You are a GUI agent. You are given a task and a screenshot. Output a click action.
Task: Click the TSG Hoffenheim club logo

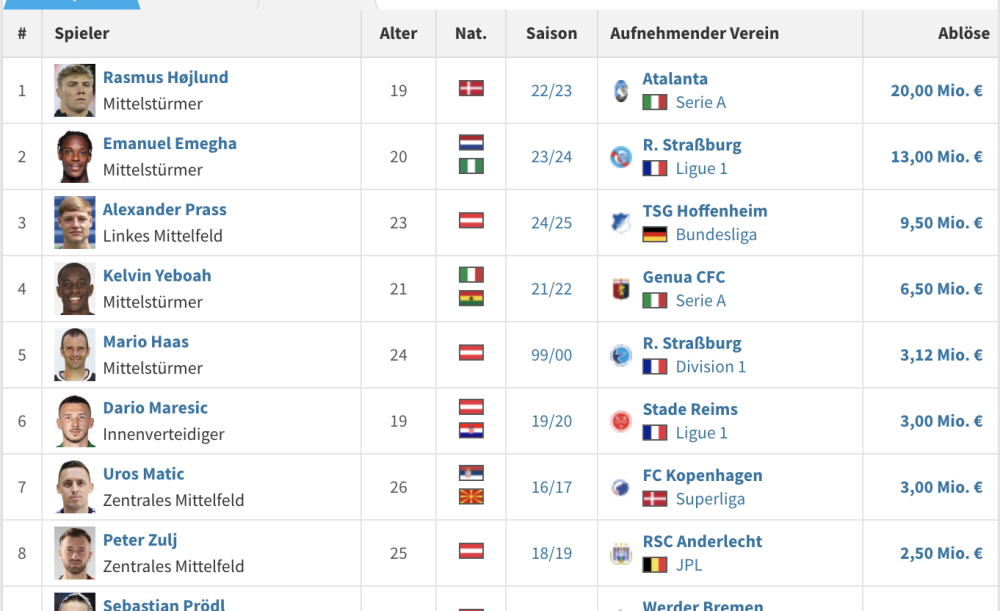pyautogui.click(x=621, y=223)
